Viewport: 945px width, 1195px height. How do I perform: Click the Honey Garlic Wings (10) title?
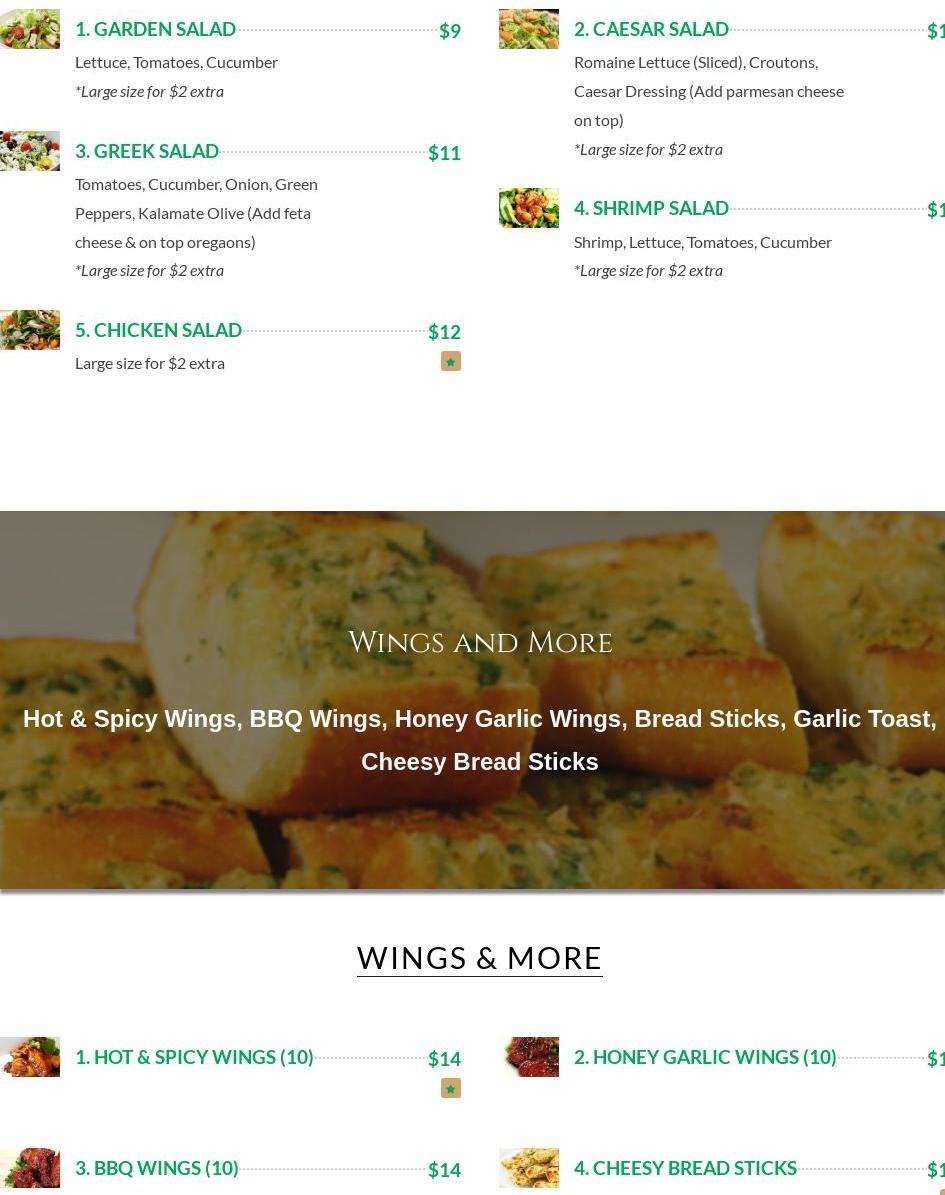click(705, 1057)
